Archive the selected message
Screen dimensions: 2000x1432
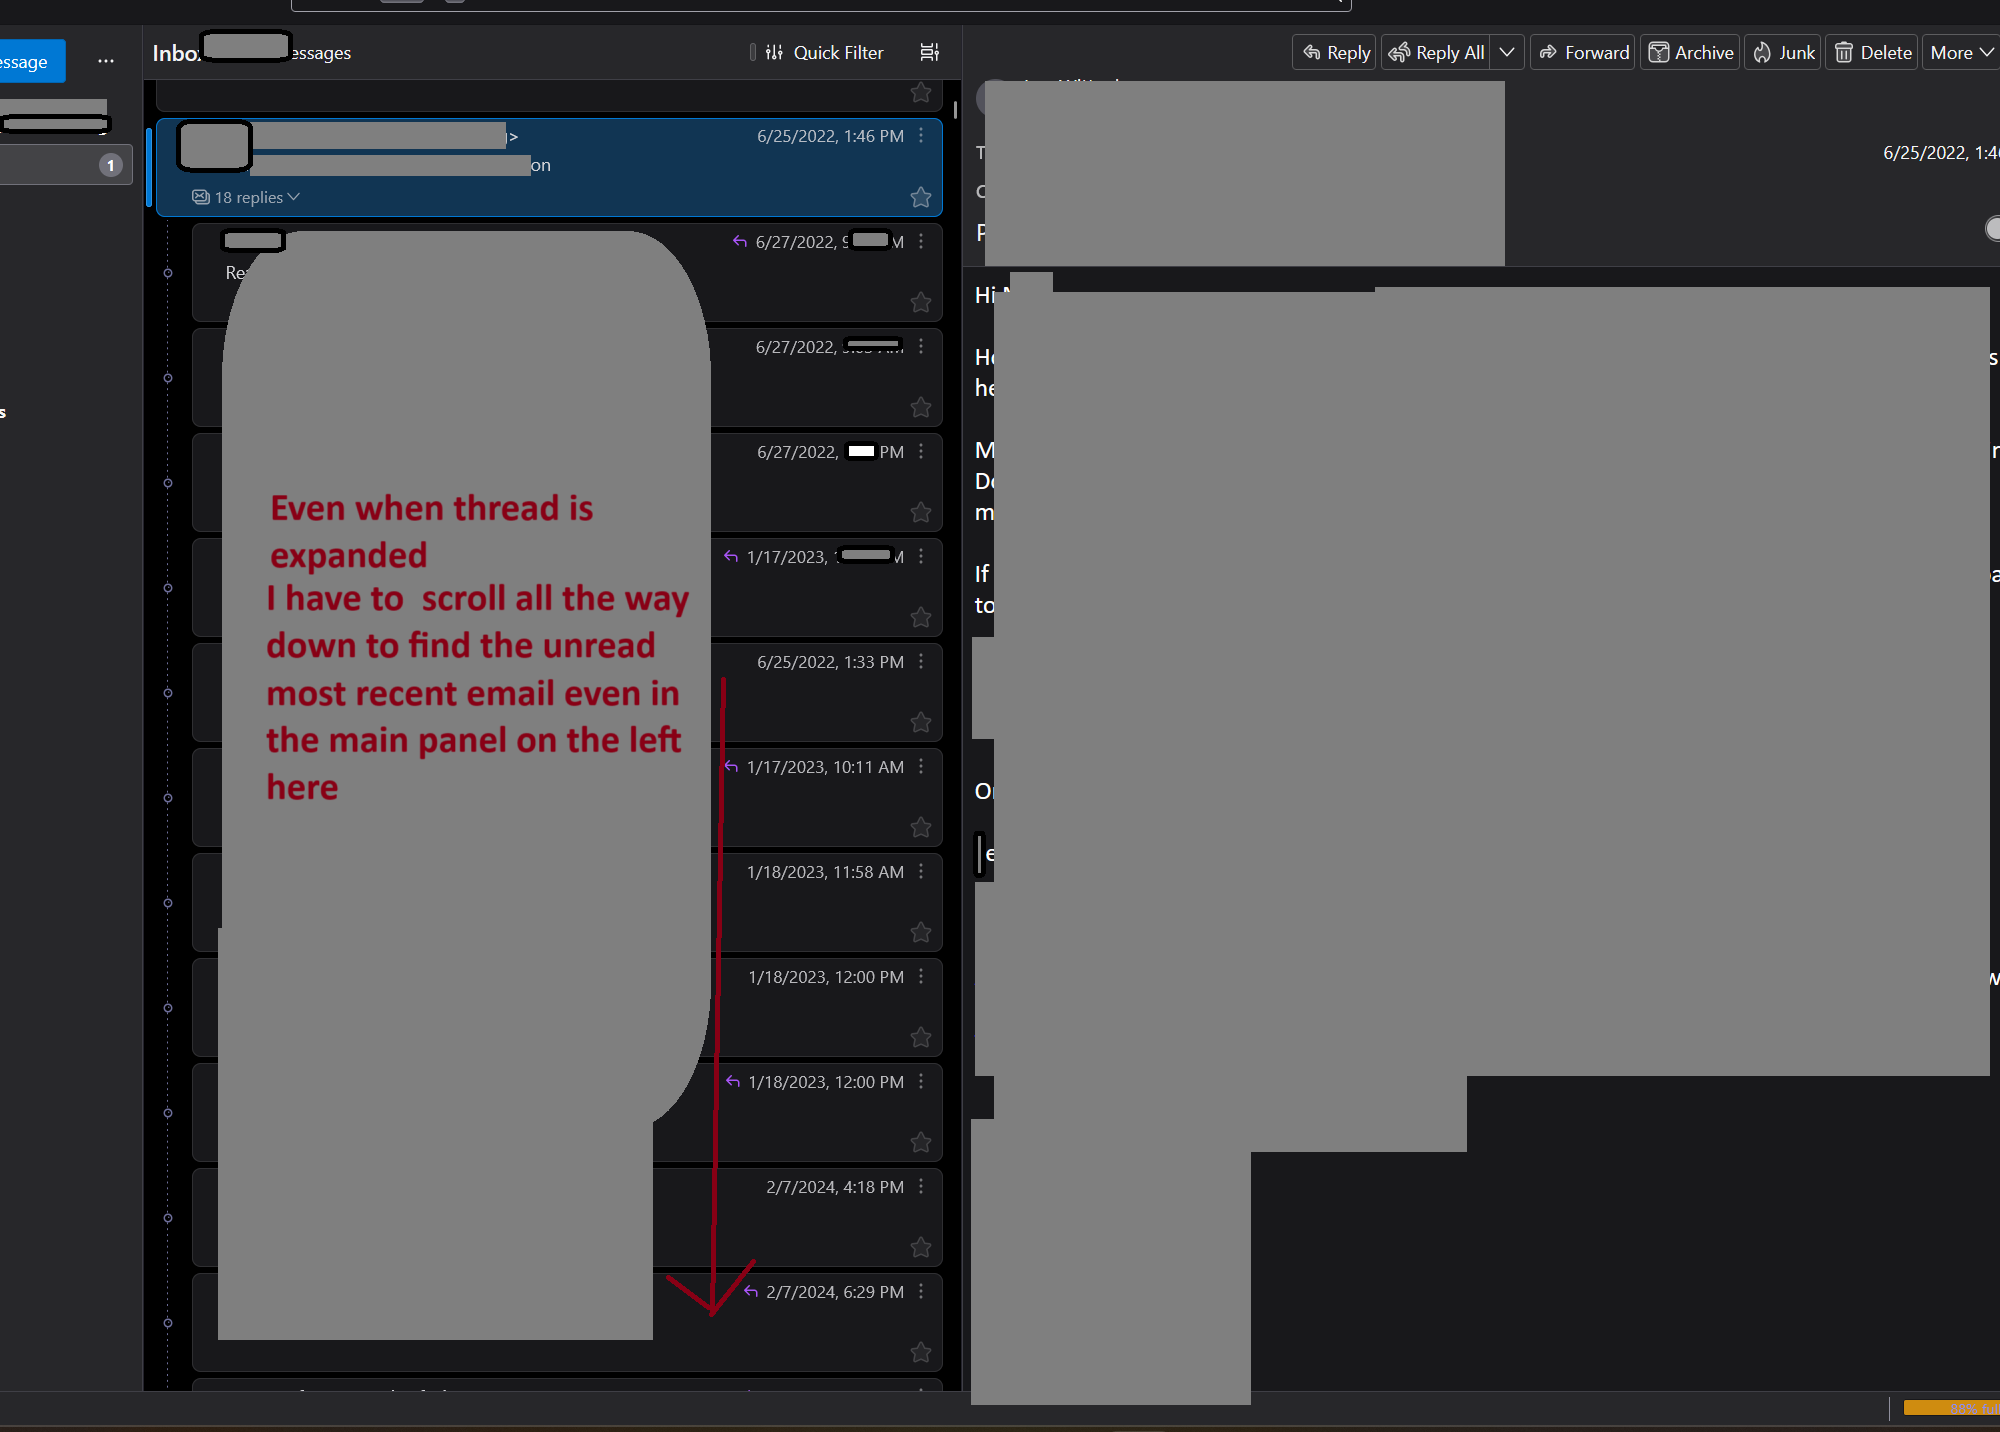point(1691,53)
